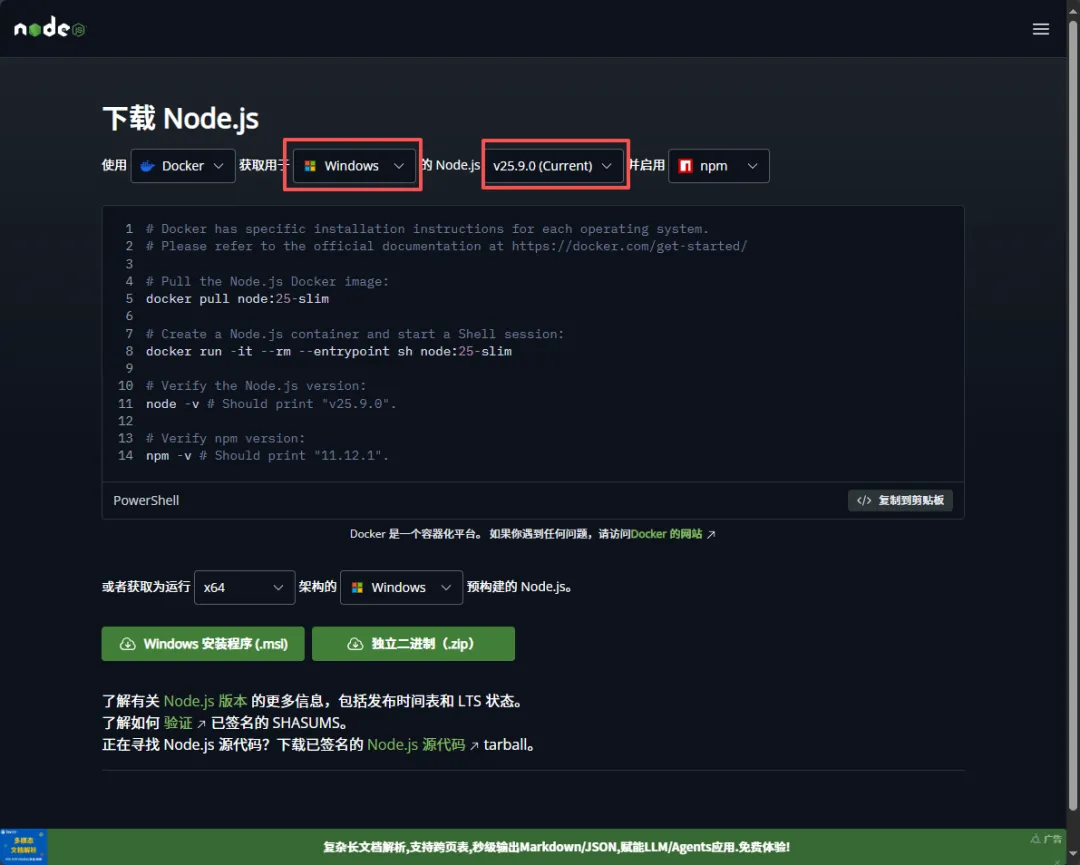Click code line docker pull node:25-slim
The image size is (1080, 865).
click(237, 299)
